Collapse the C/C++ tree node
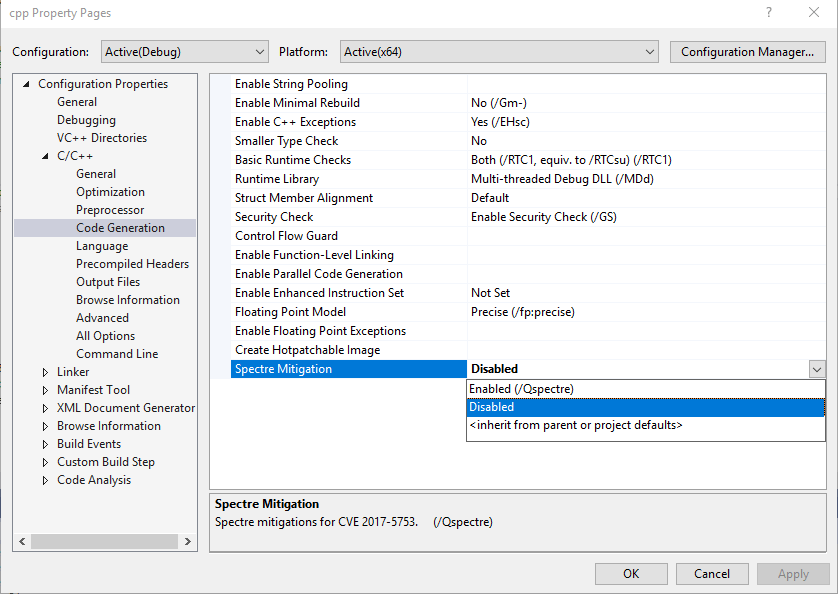The image size is (838, 594). [x=44, y=155]
